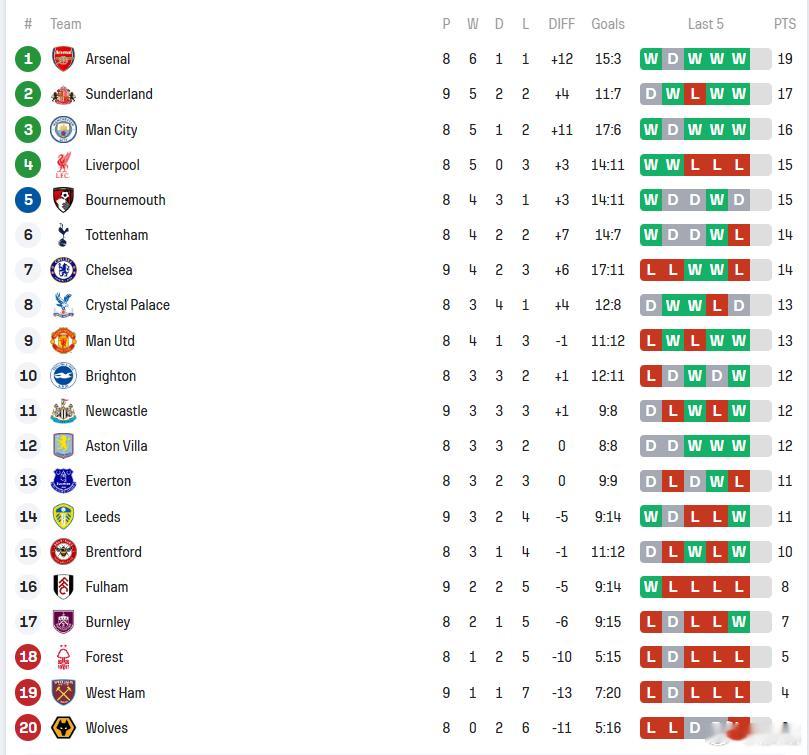The image size is (809, 755).
Task: Click the Sunderland club crest icon
Action: pyautogui.click(x=63, y=94)
